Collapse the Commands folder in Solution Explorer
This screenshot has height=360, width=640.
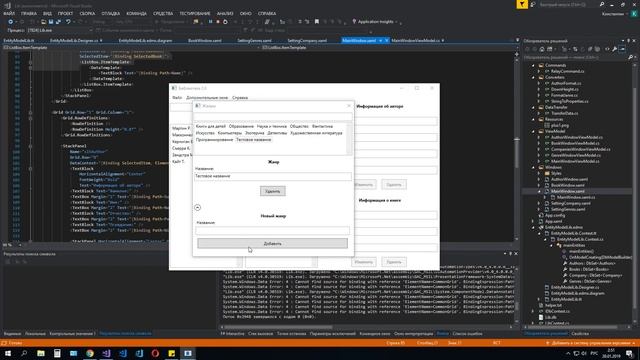pos(533,65)
